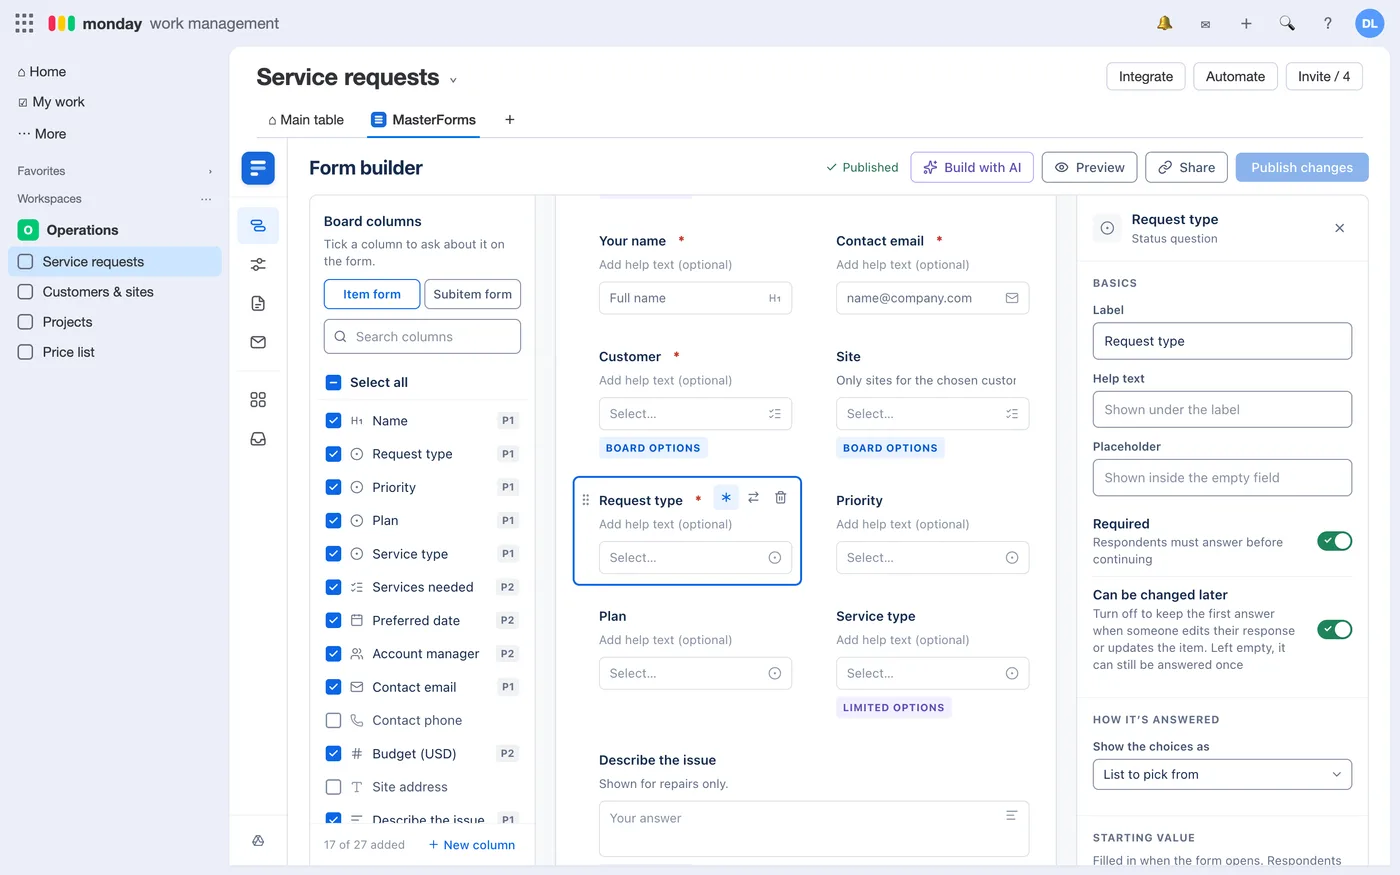The width and height of the screenshot is (1400, 875).
Task: Open the notifications bell
Action: (x=1164, y=23)
